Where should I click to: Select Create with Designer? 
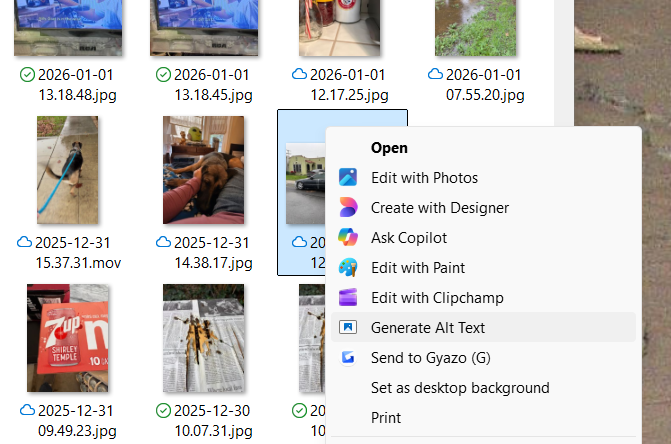(x=483, y=207)
